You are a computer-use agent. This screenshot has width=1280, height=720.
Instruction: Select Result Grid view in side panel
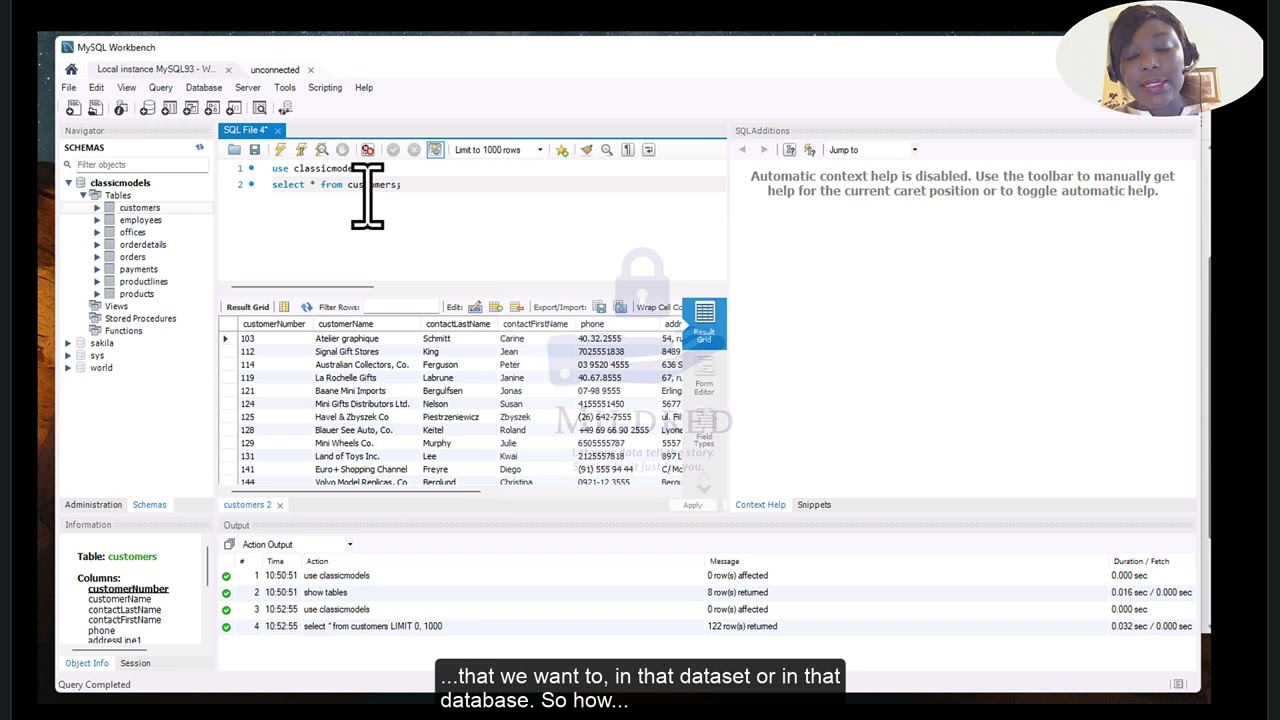tap(704, 323)
